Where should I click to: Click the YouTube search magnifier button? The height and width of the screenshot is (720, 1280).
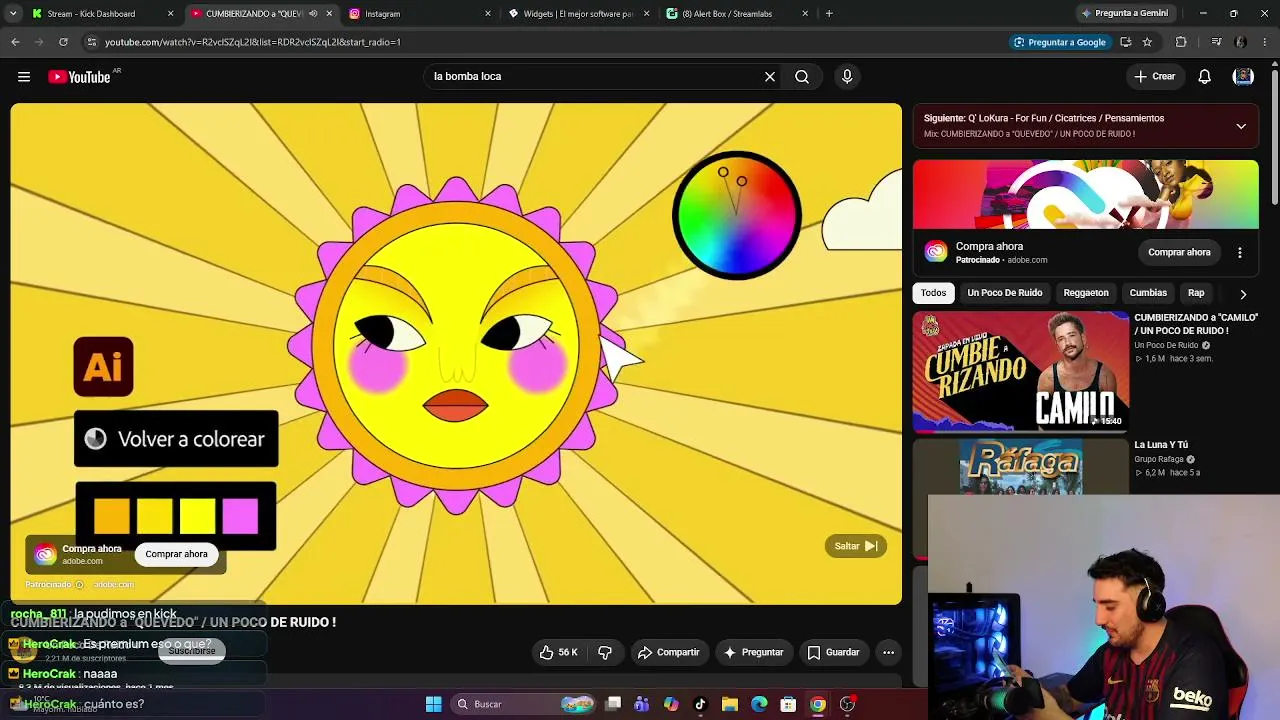(x=802, y=77)
